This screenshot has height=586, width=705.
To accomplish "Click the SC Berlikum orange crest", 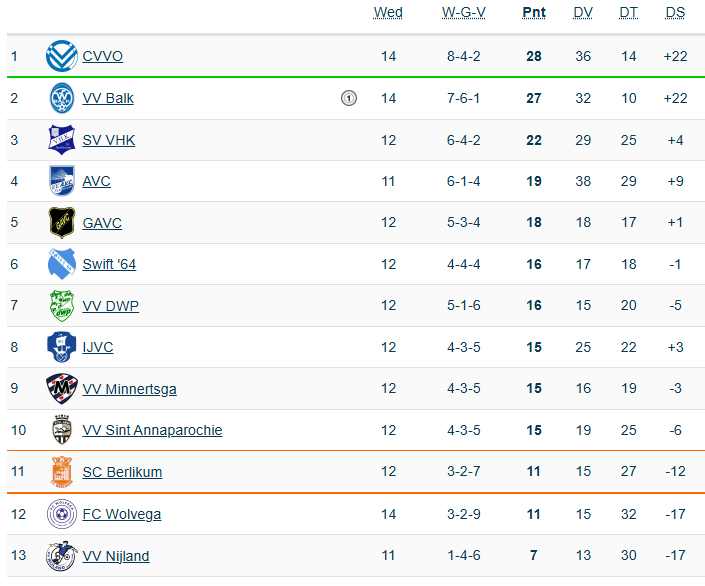I will (62, 472).
